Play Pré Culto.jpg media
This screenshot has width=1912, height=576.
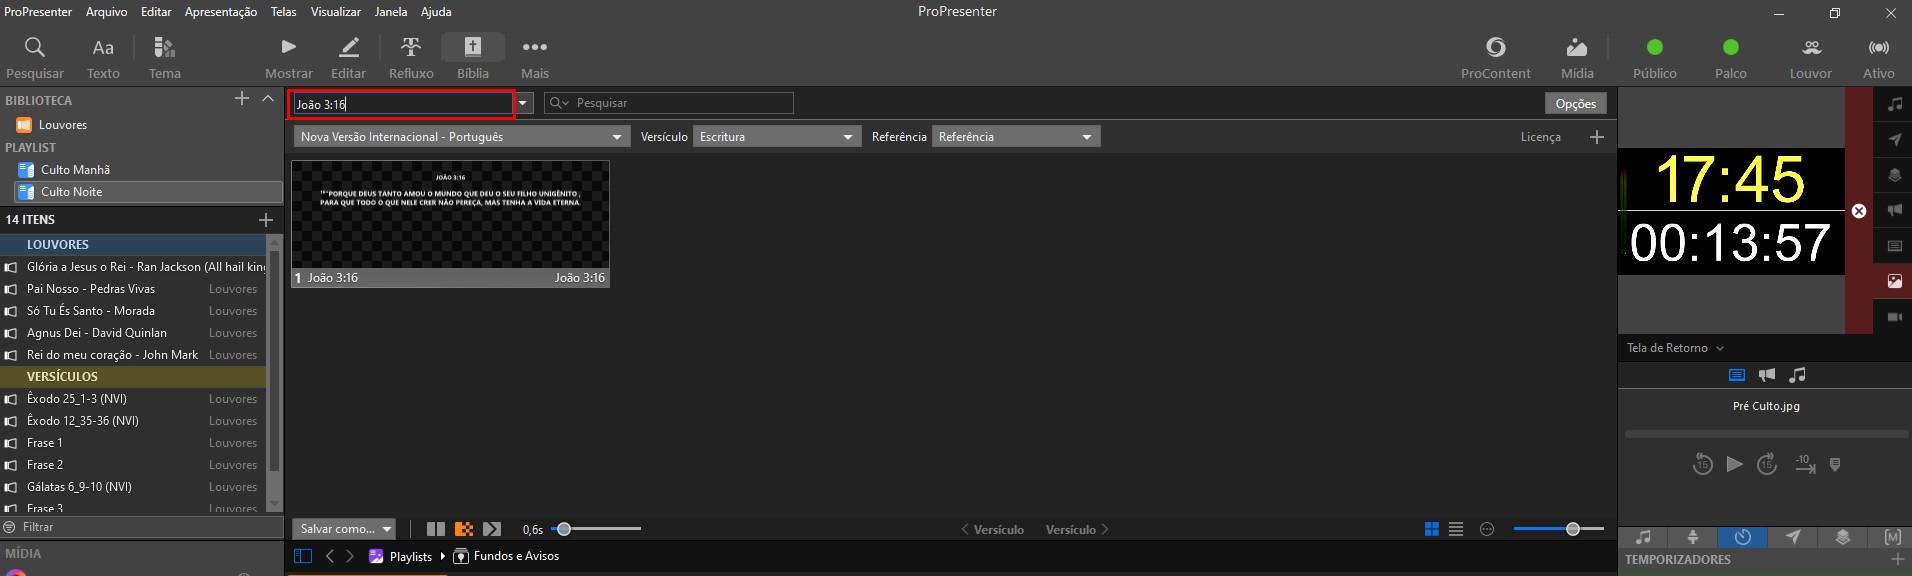click(1735, 464)
